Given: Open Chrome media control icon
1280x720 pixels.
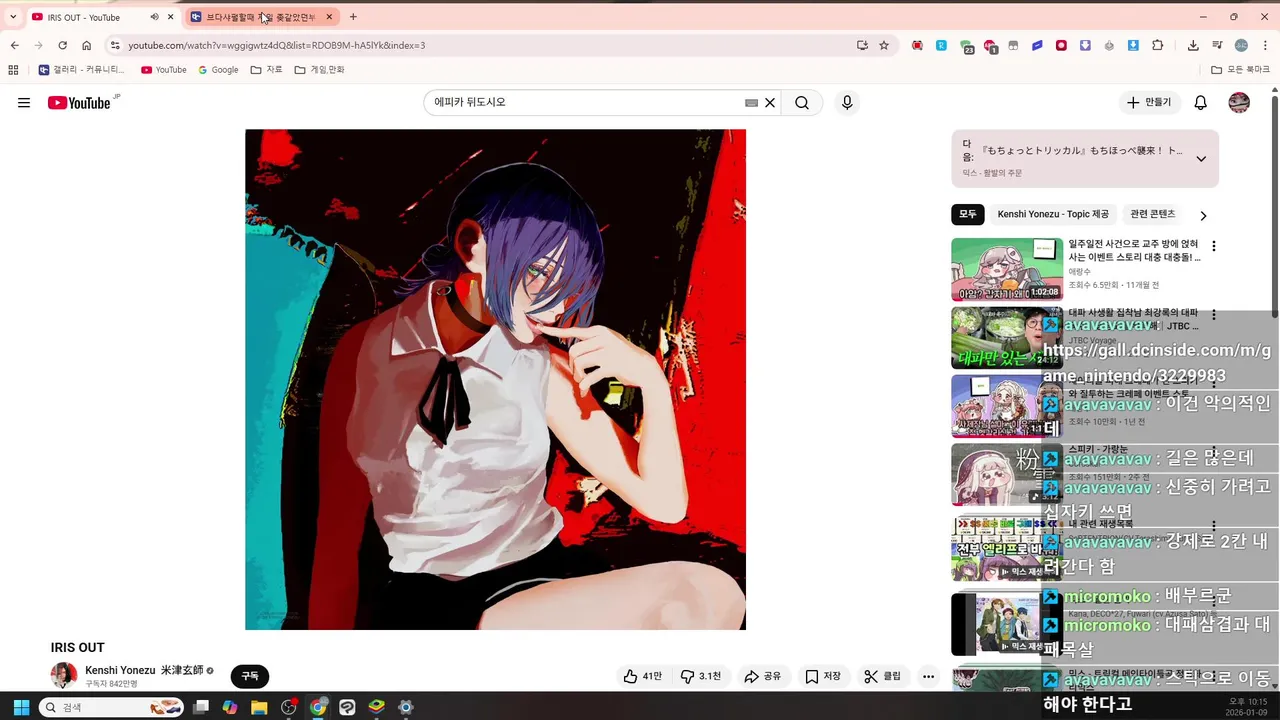Looking at the screenshot, I should 1217,45.
